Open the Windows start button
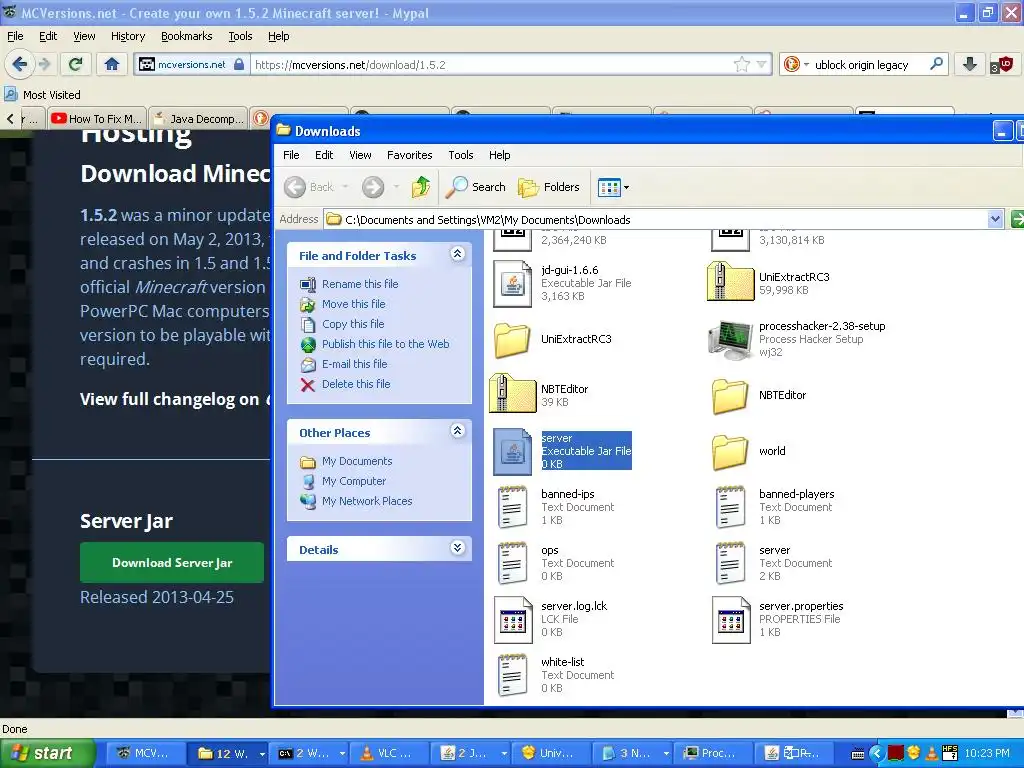 (x=48, y=753)
